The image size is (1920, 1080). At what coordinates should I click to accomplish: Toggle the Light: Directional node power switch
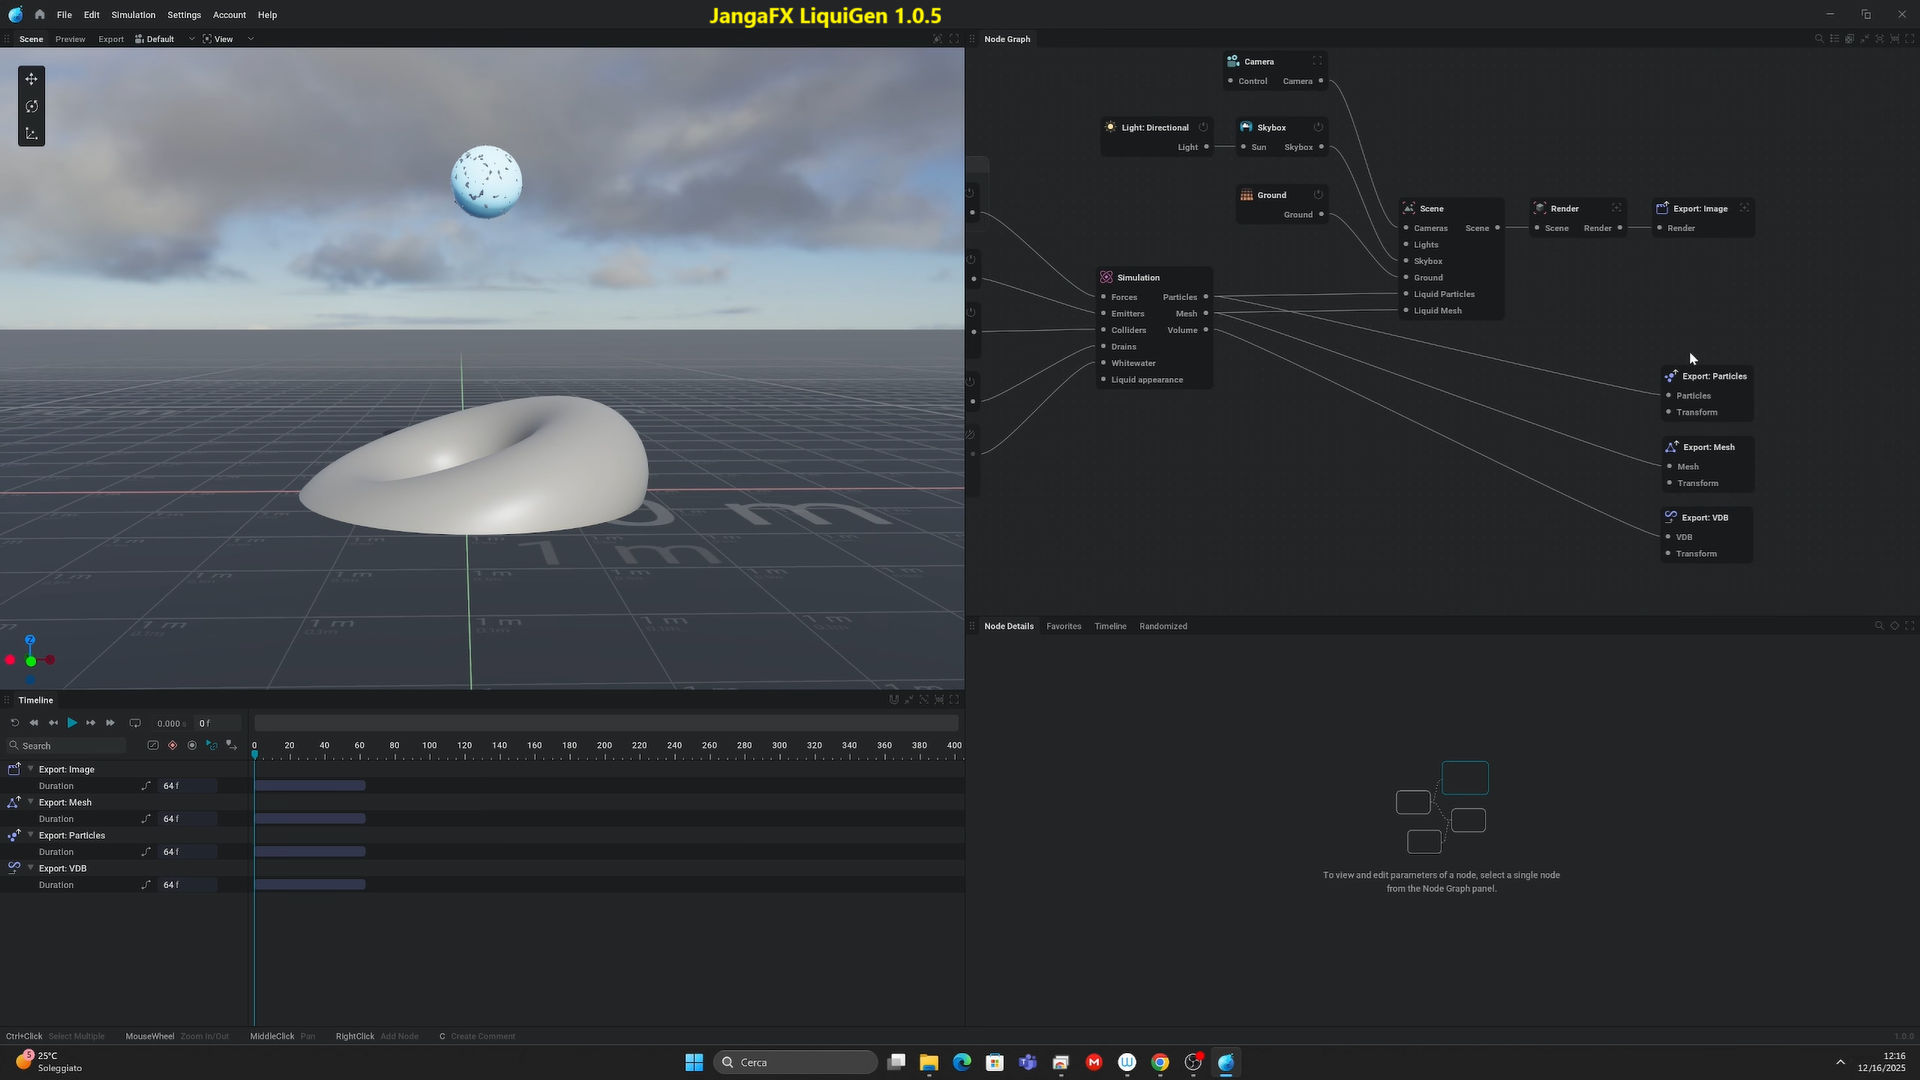click(1204, 127)
